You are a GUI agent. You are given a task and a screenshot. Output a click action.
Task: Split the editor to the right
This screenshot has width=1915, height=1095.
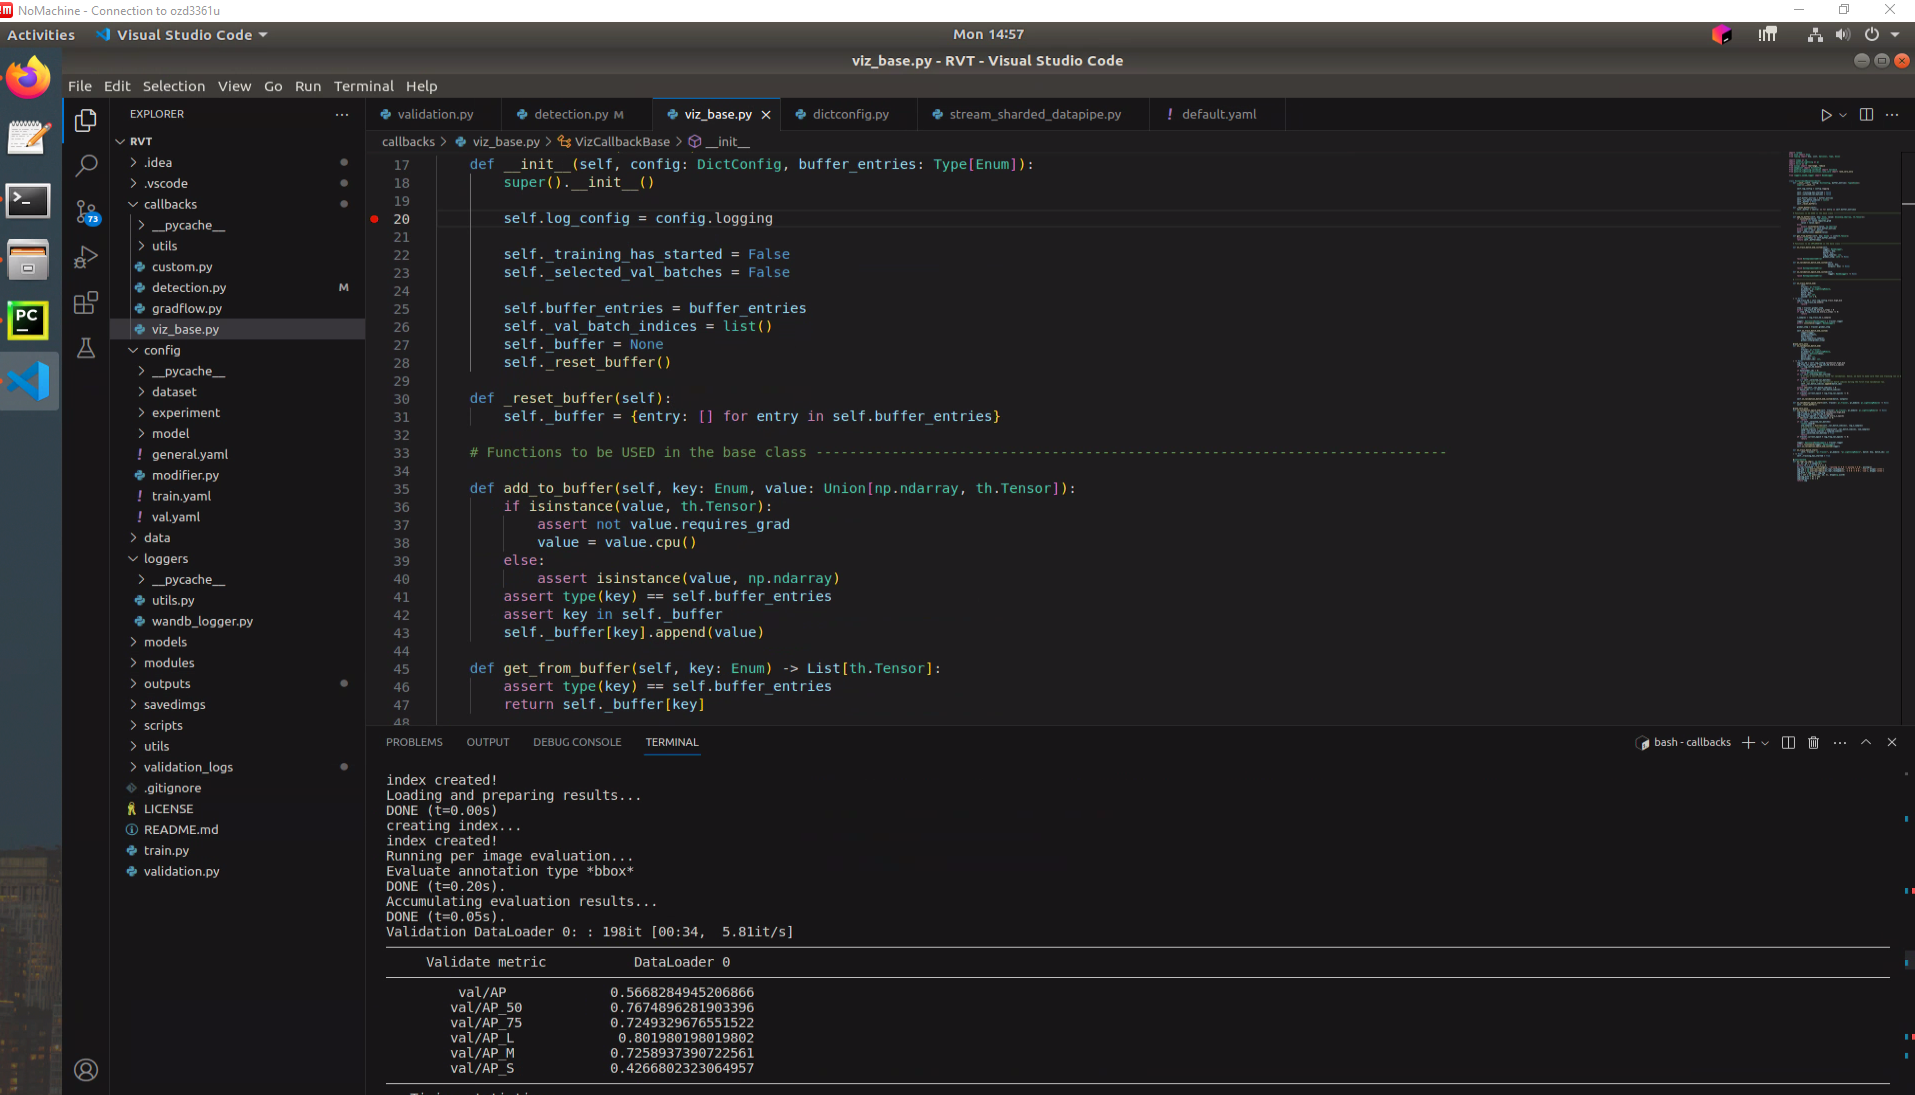point(1866,114)
